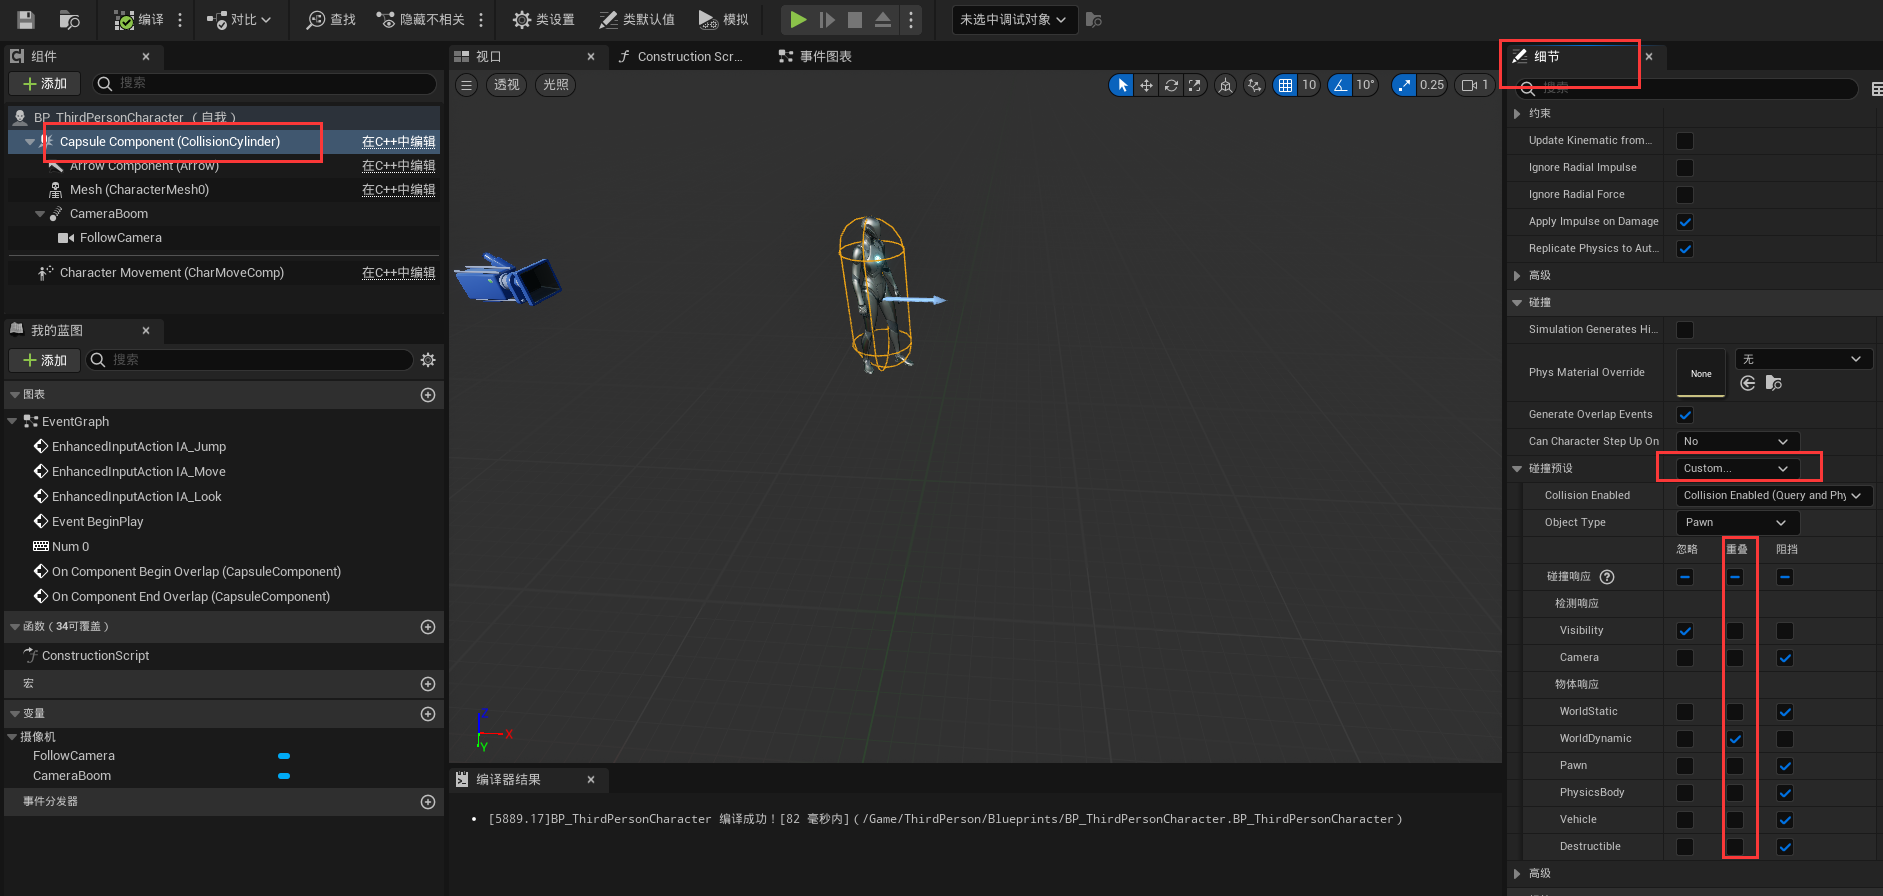Select the Translate move gizmo tool
This screenshot has height=896, width=1883.
click(x=1147, y=85)
